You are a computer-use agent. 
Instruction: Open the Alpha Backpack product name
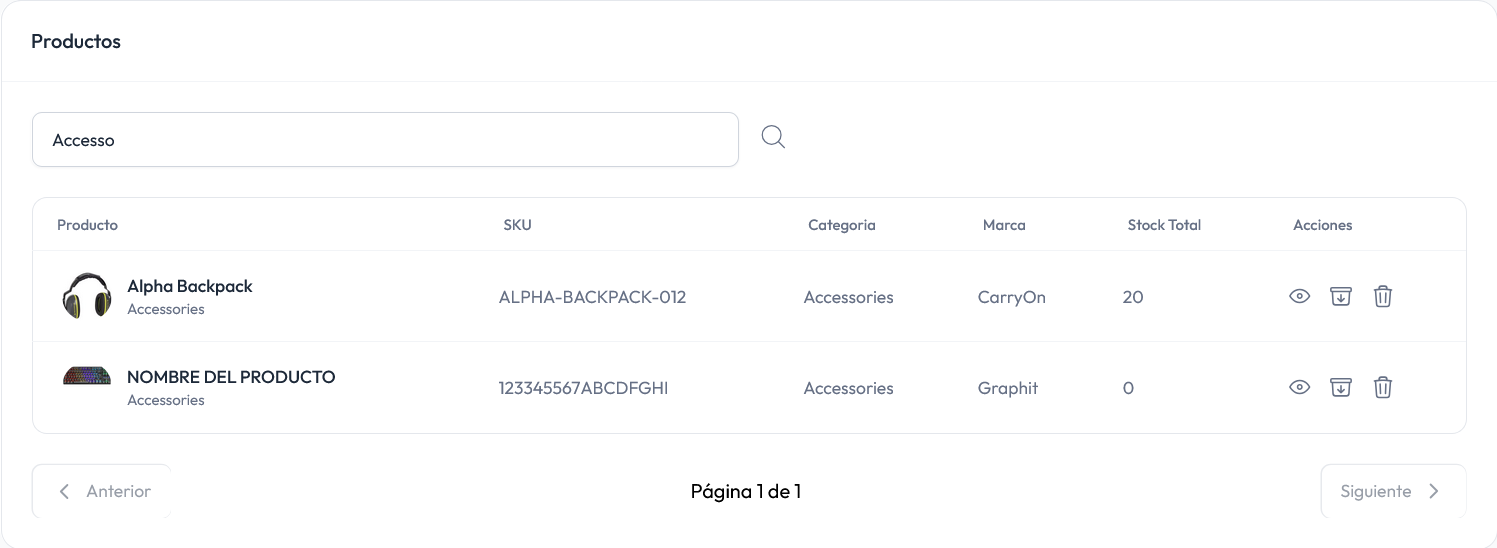click(x=190, y=286)
